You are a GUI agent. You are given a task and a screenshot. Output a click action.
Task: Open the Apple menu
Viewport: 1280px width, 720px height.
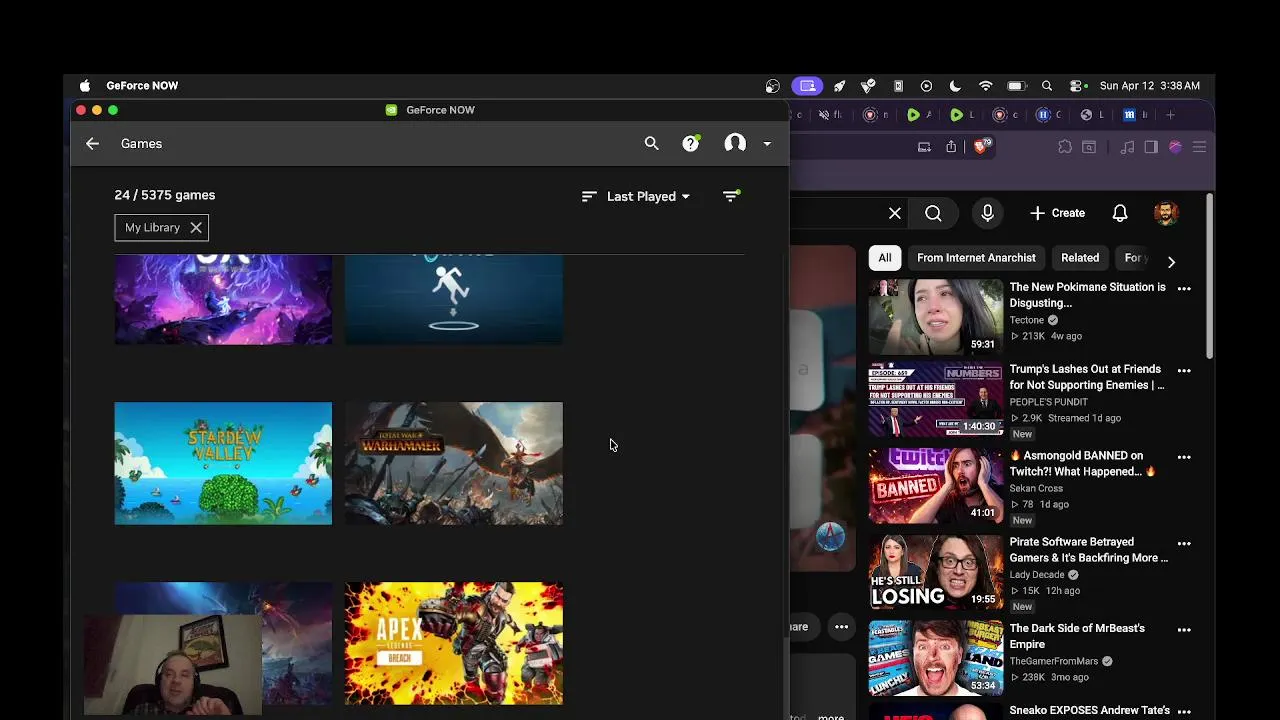[x=85, y=86]
